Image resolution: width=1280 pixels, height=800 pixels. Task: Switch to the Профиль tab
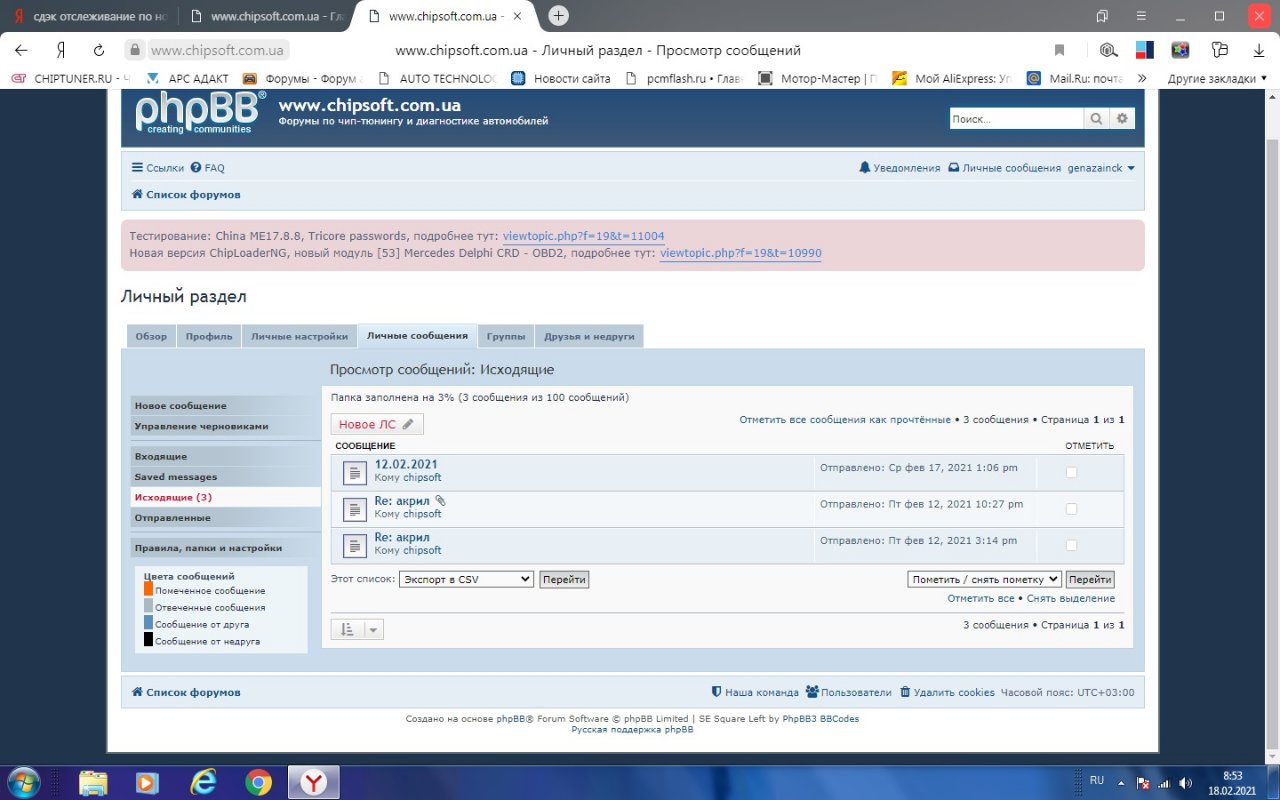pyautogui.click(x=209, y=337)
